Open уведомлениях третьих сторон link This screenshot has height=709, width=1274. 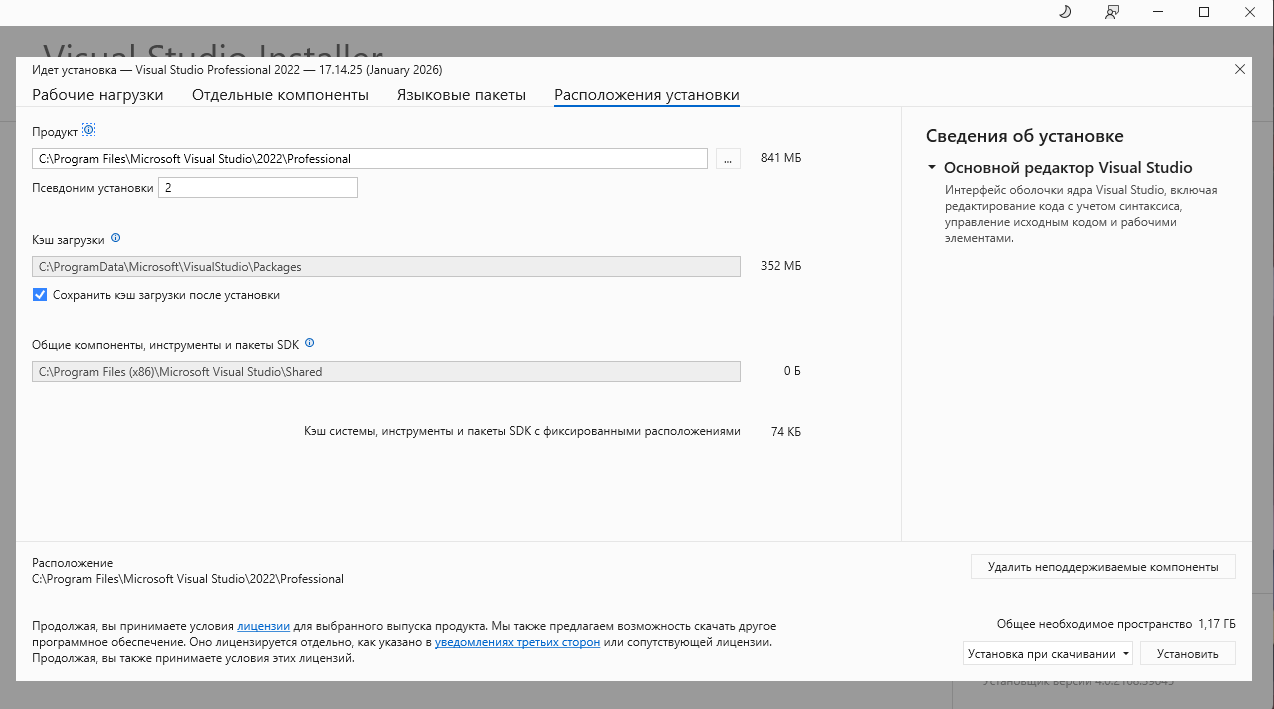[517, 642]
